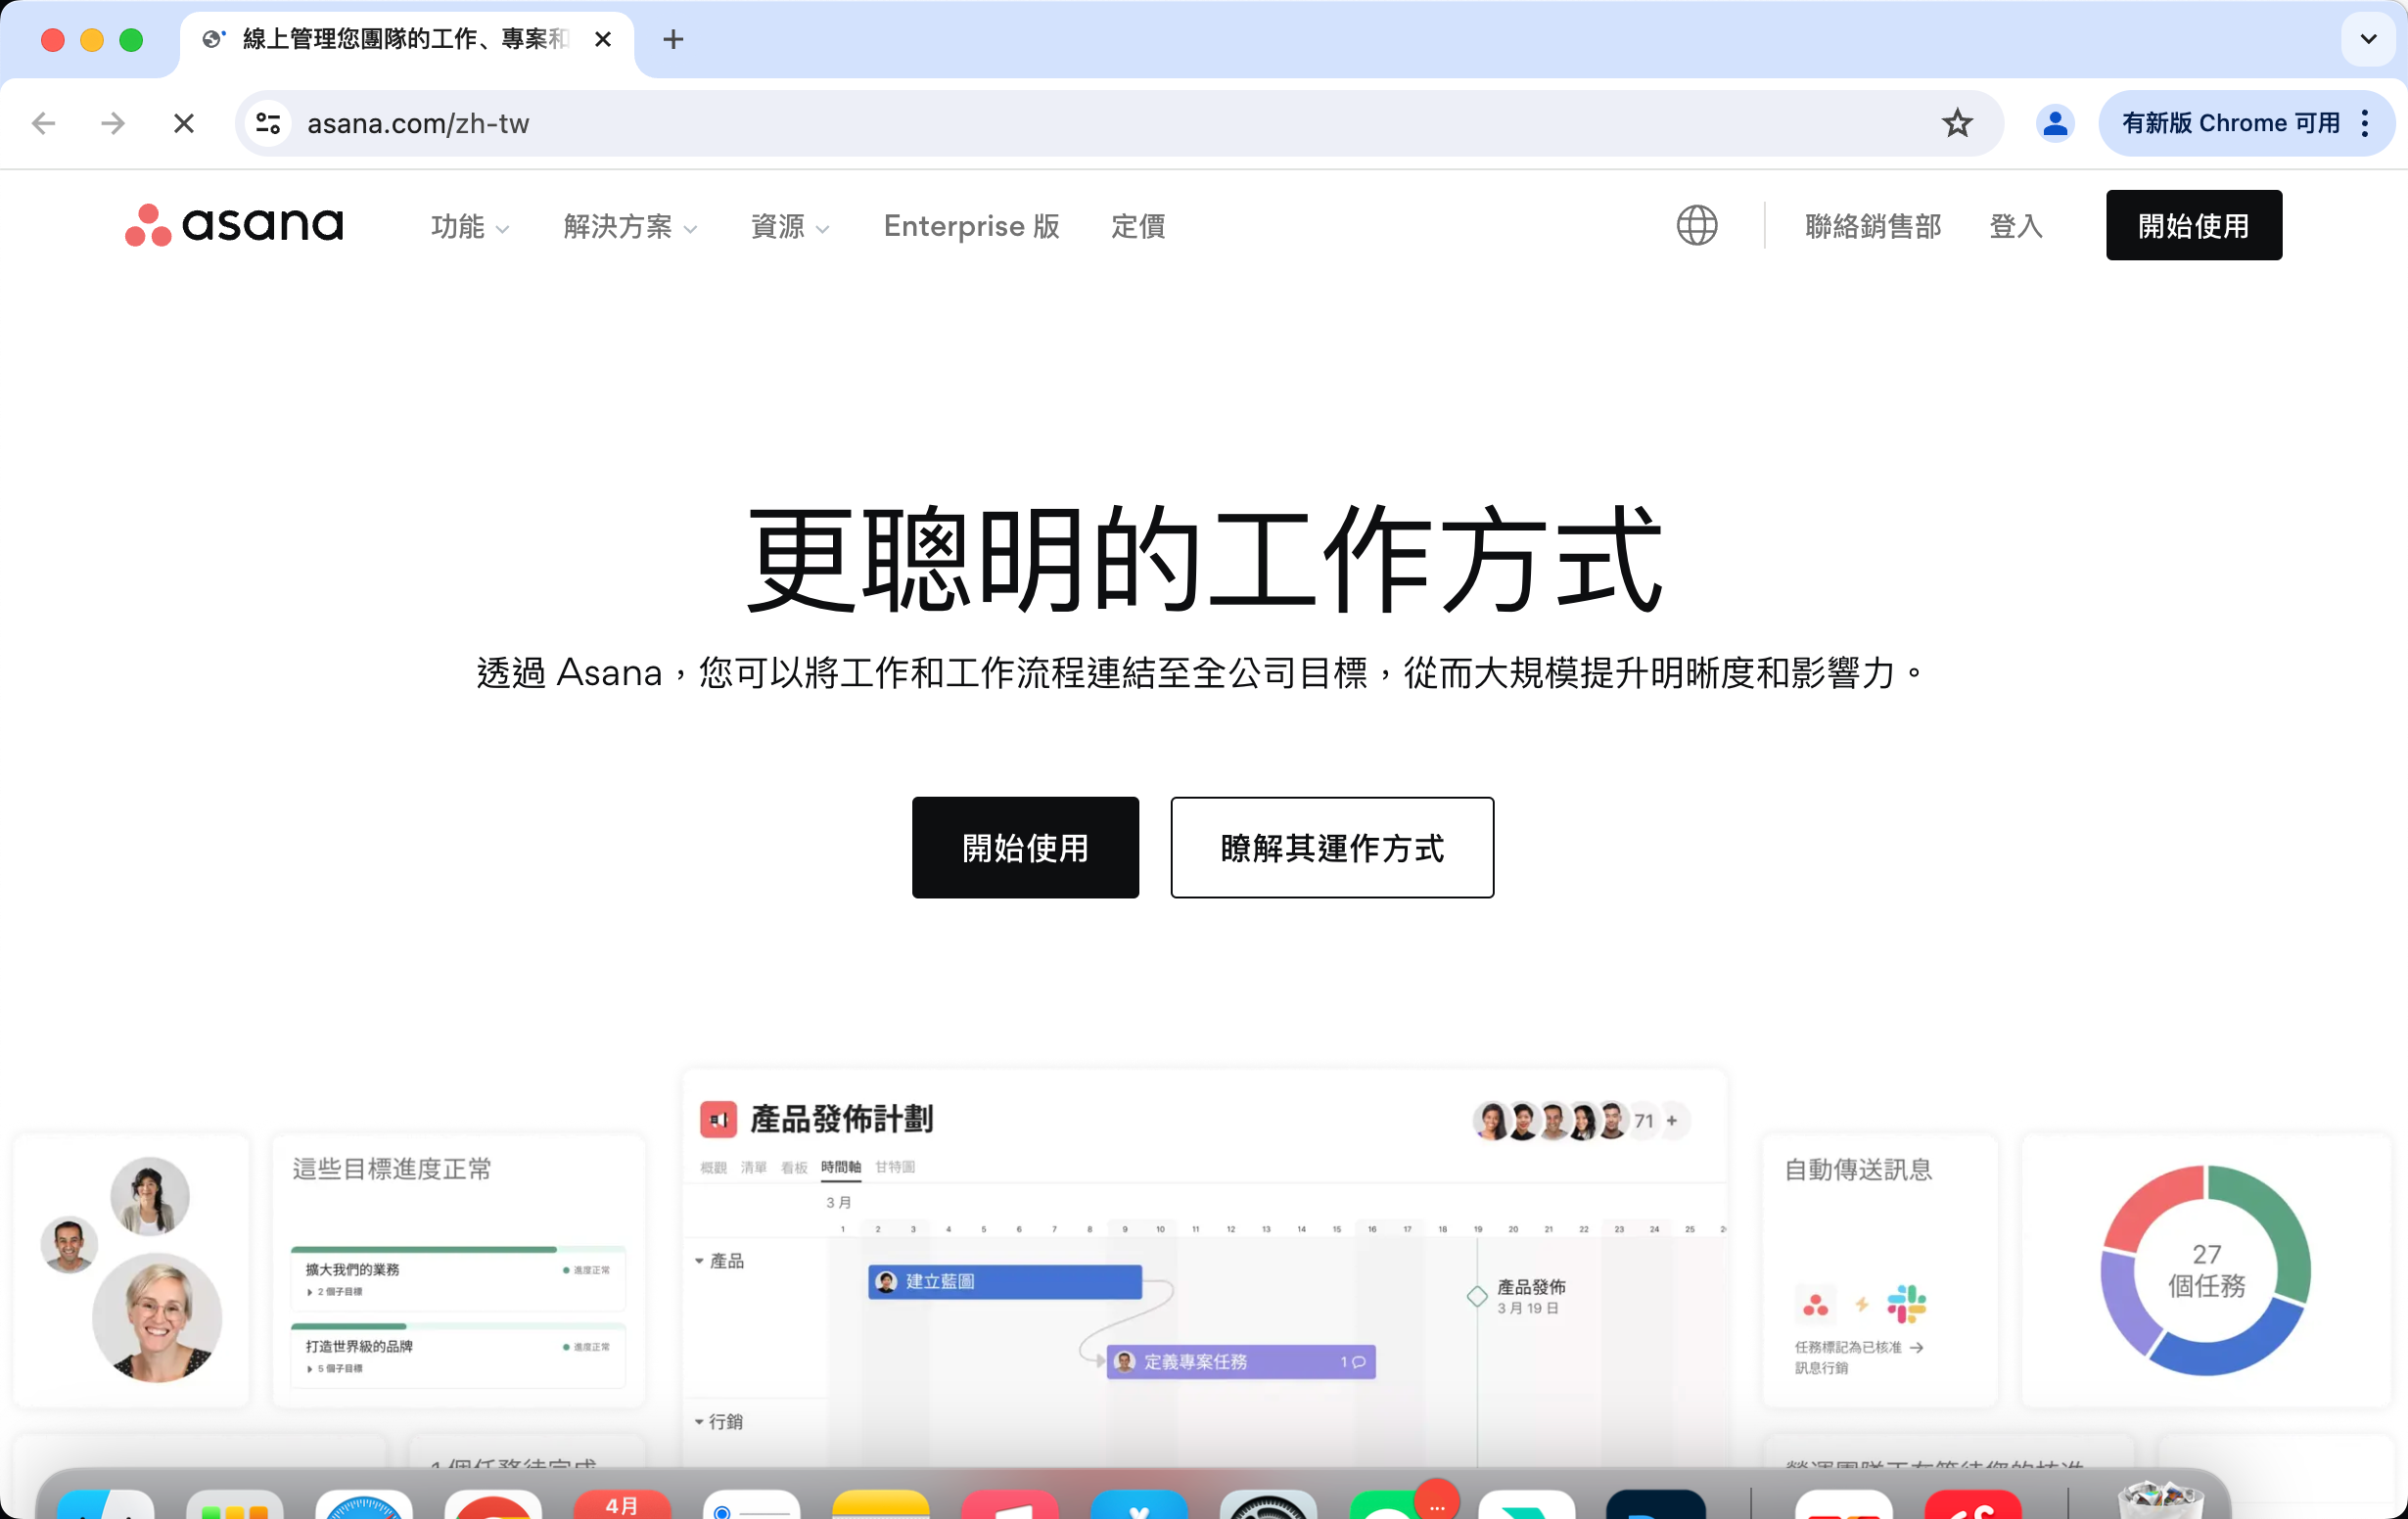2408x1519 pixels.
Task: Collapse the 產品 section in timeline
Action: pos(699,1261)
